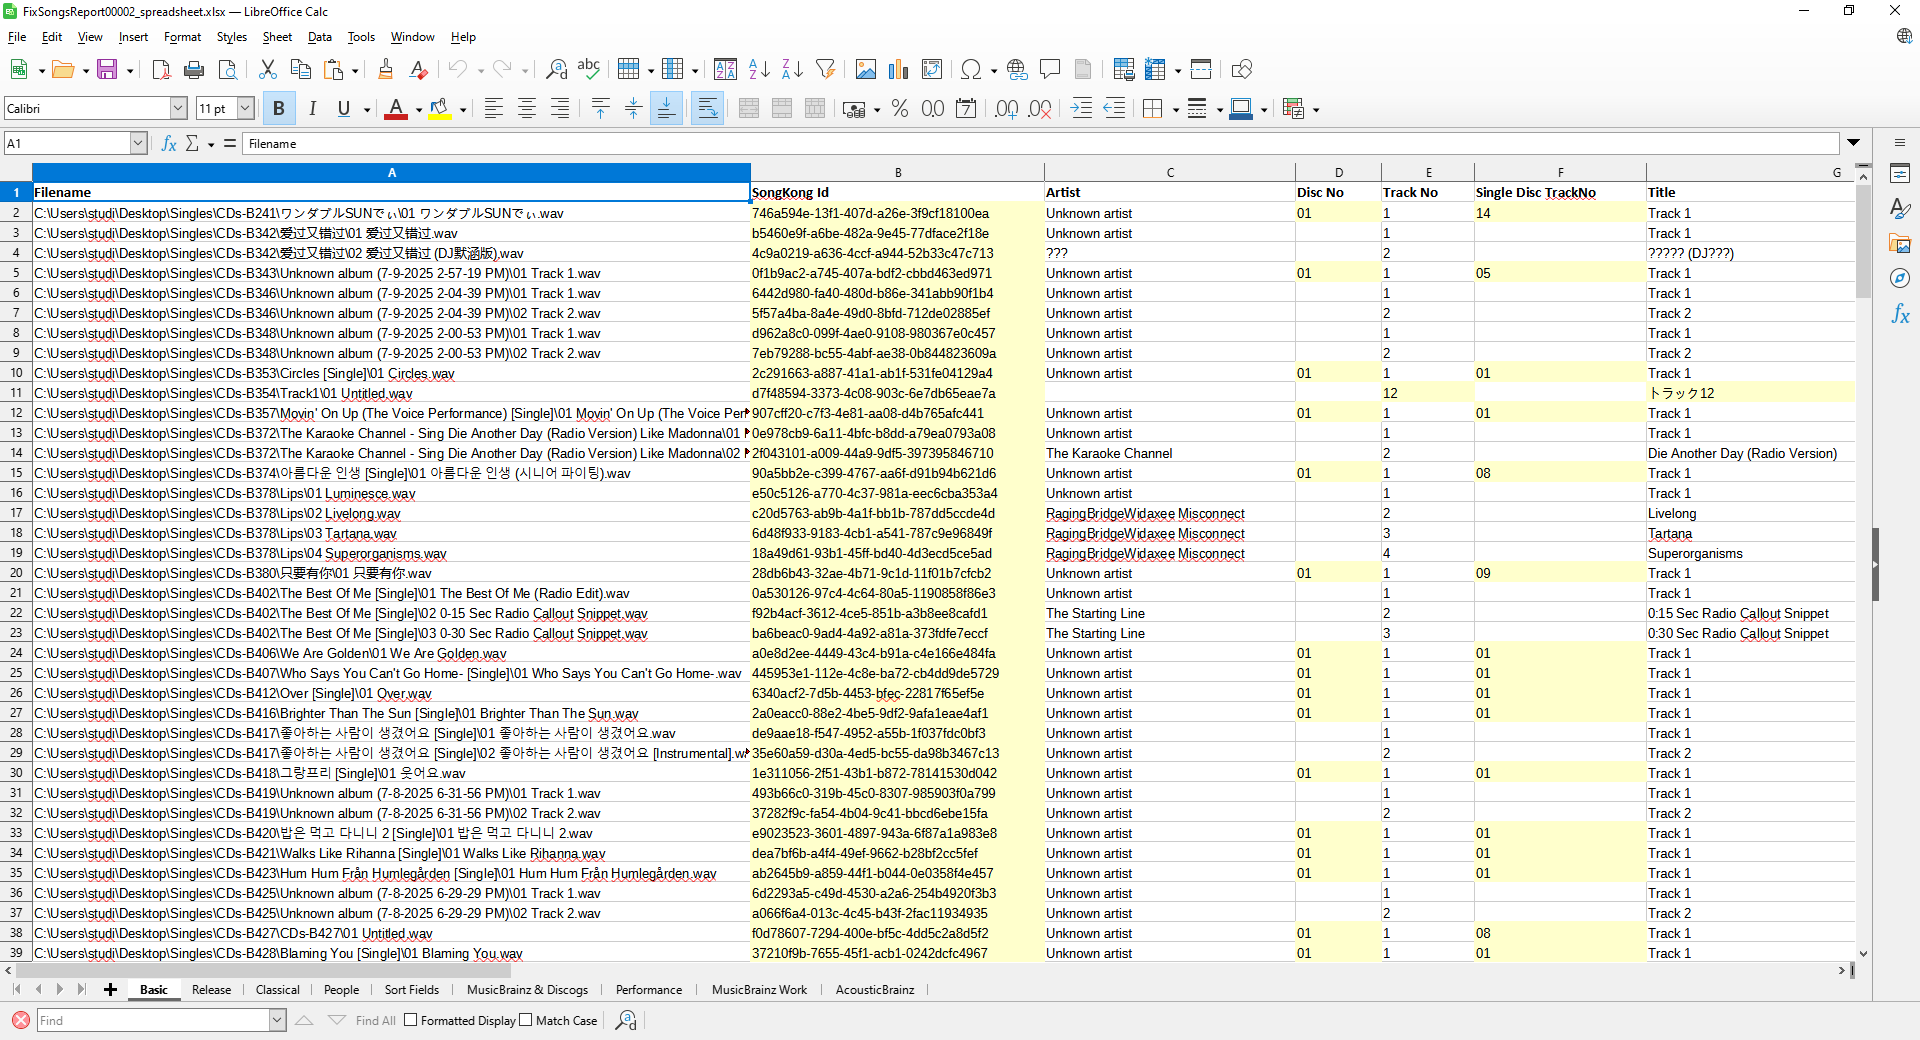Viewport: 1920px width, 1040px height.
Task: Toggle Align Bottom button
Action: pyautogui.click(x=666, y=108)
